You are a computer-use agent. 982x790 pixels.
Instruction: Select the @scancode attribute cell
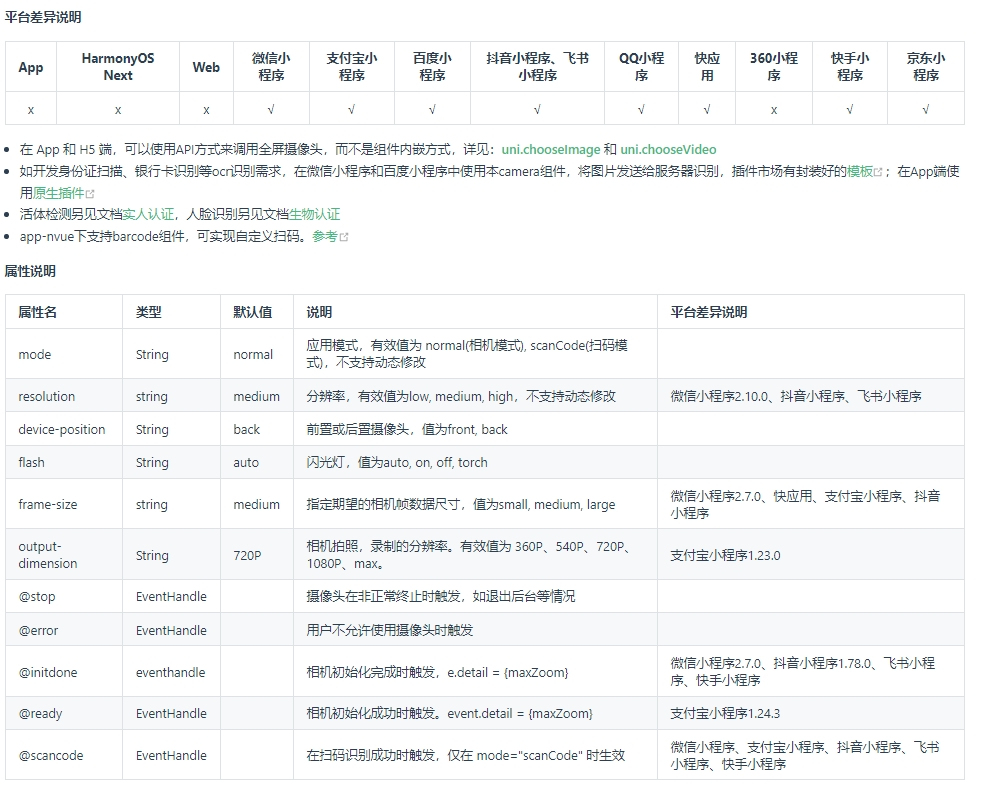[x=51, y=755]
